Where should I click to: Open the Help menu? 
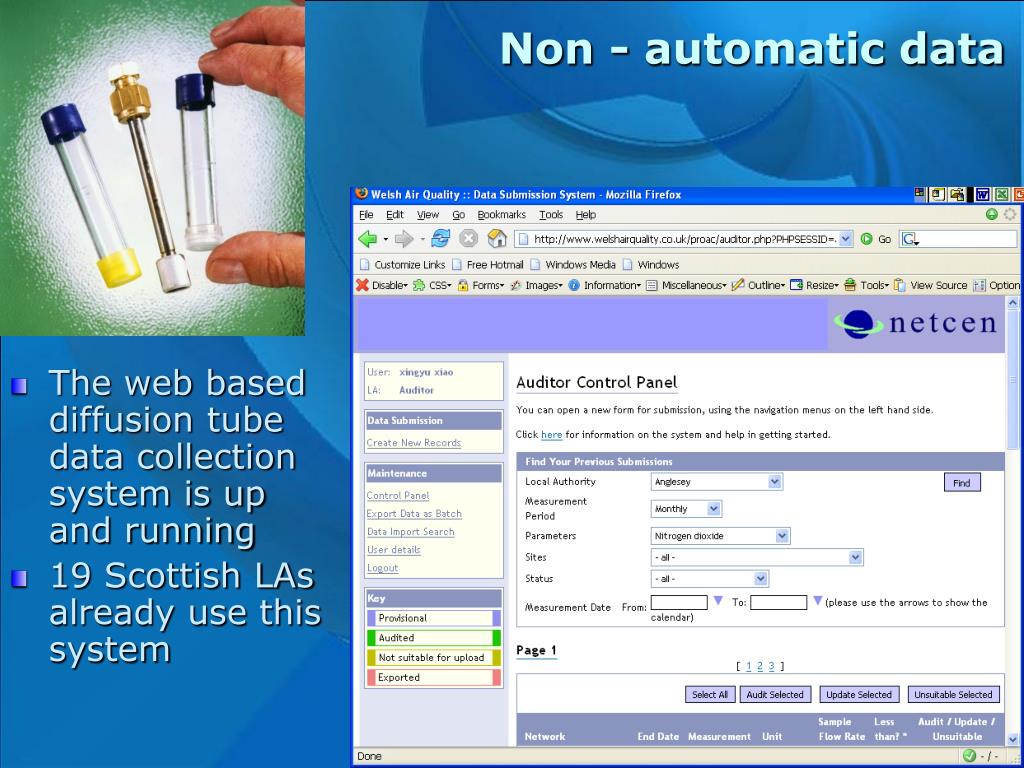point(586,215)
